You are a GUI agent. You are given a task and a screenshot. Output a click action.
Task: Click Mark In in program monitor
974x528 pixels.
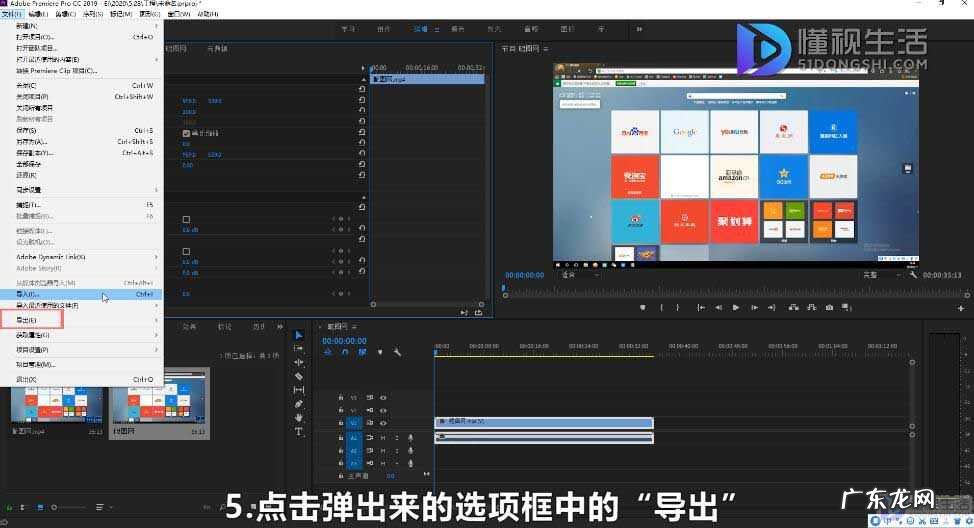[662, 307]
